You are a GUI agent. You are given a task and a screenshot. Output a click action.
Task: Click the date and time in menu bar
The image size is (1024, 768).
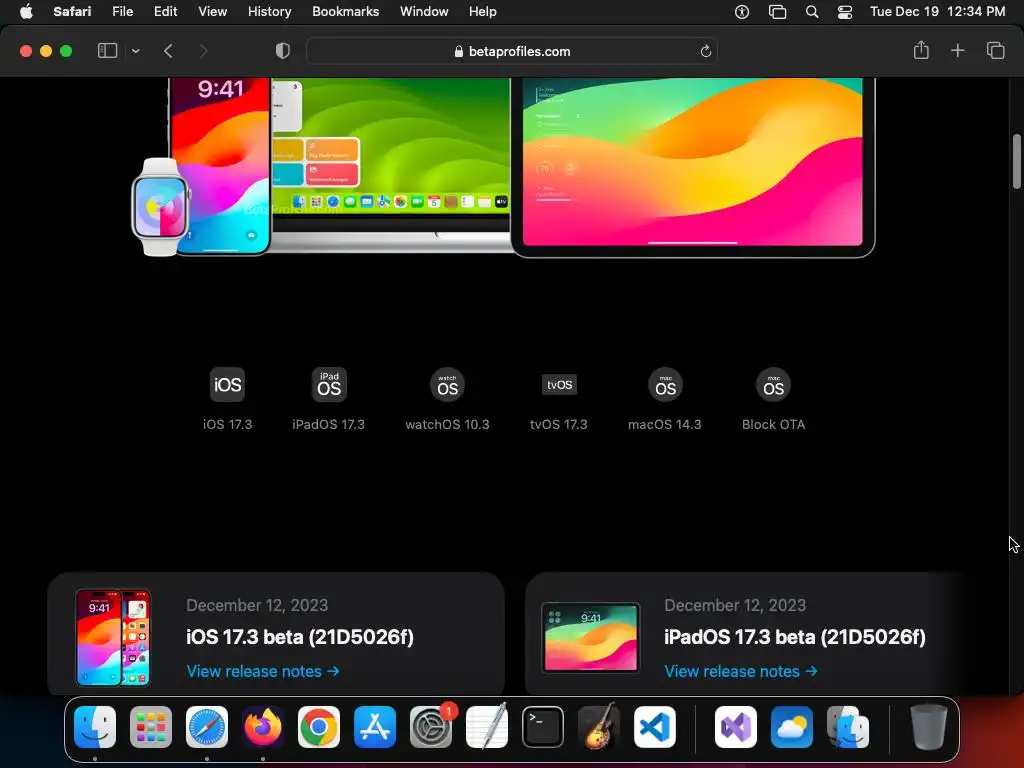(x=937, y=12)
